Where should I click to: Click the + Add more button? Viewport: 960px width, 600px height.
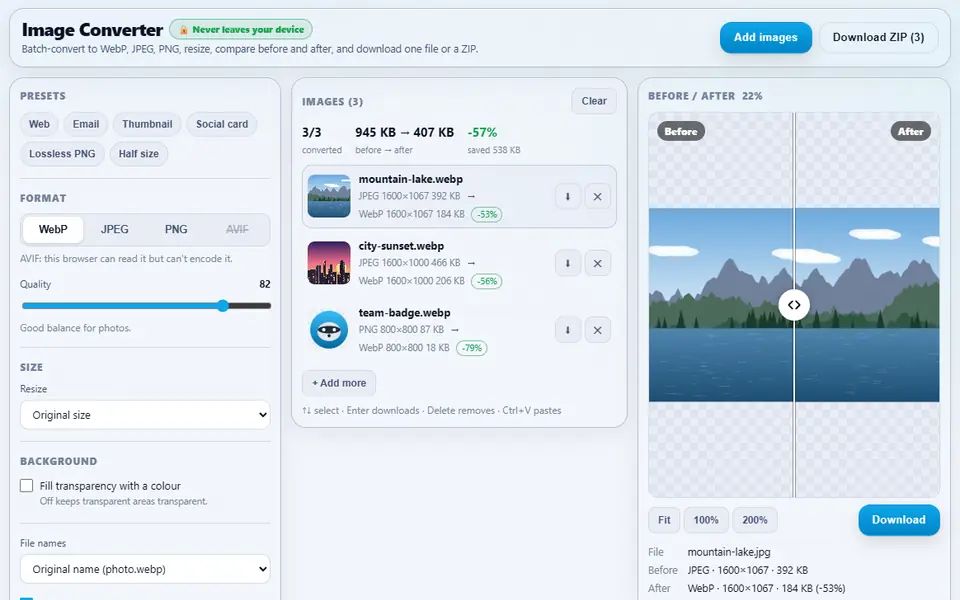[339, 383]
